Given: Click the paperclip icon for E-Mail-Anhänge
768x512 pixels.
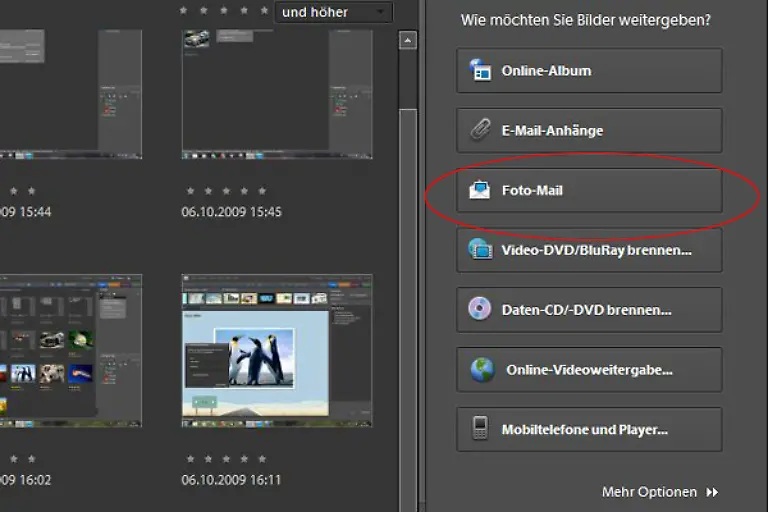Looking at the screenshot, I should click(x=481, y=131).
